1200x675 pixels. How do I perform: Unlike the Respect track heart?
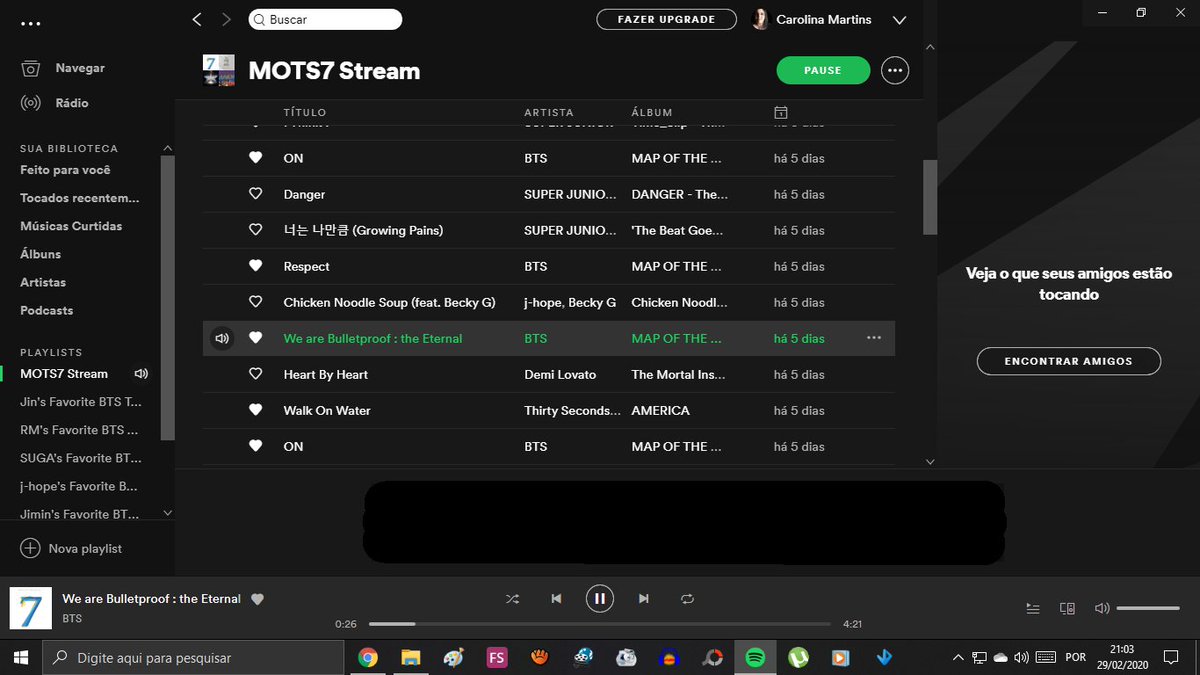point(255,266)
